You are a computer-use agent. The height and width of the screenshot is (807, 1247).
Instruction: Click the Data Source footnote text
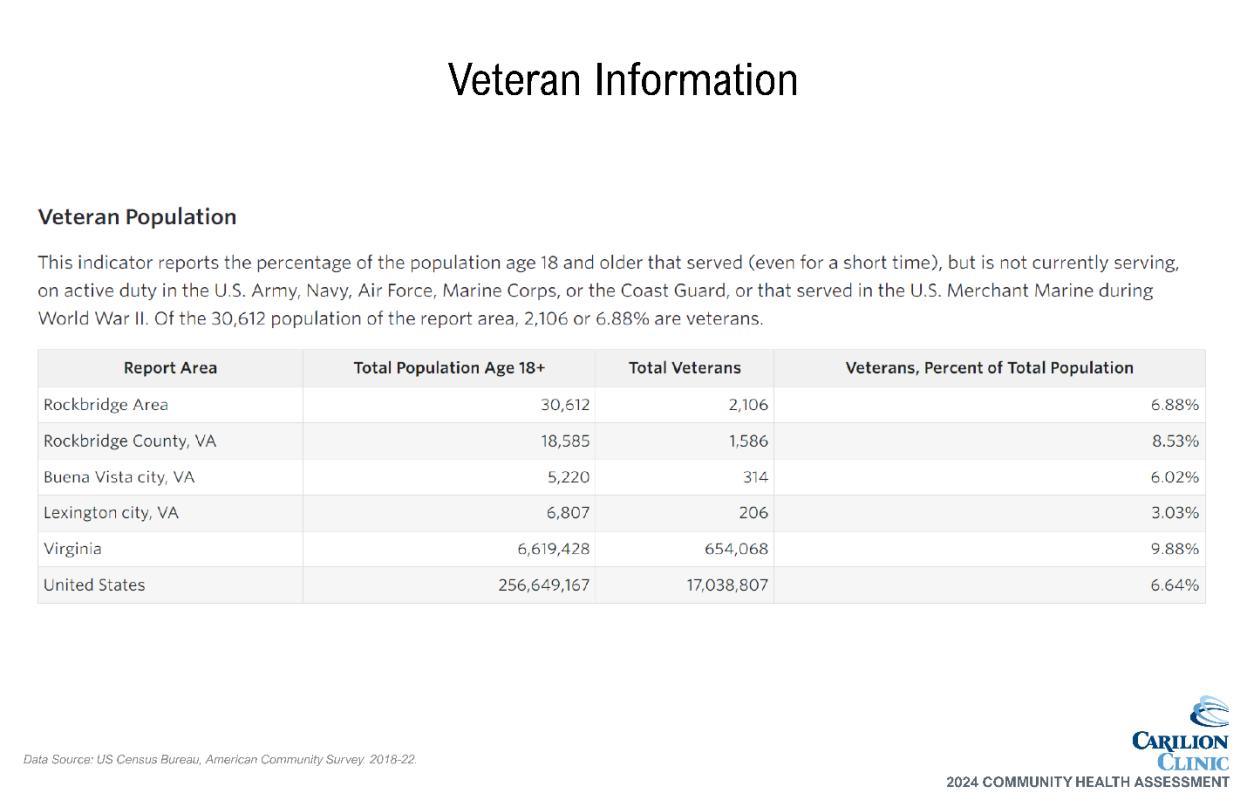(220, 760)
